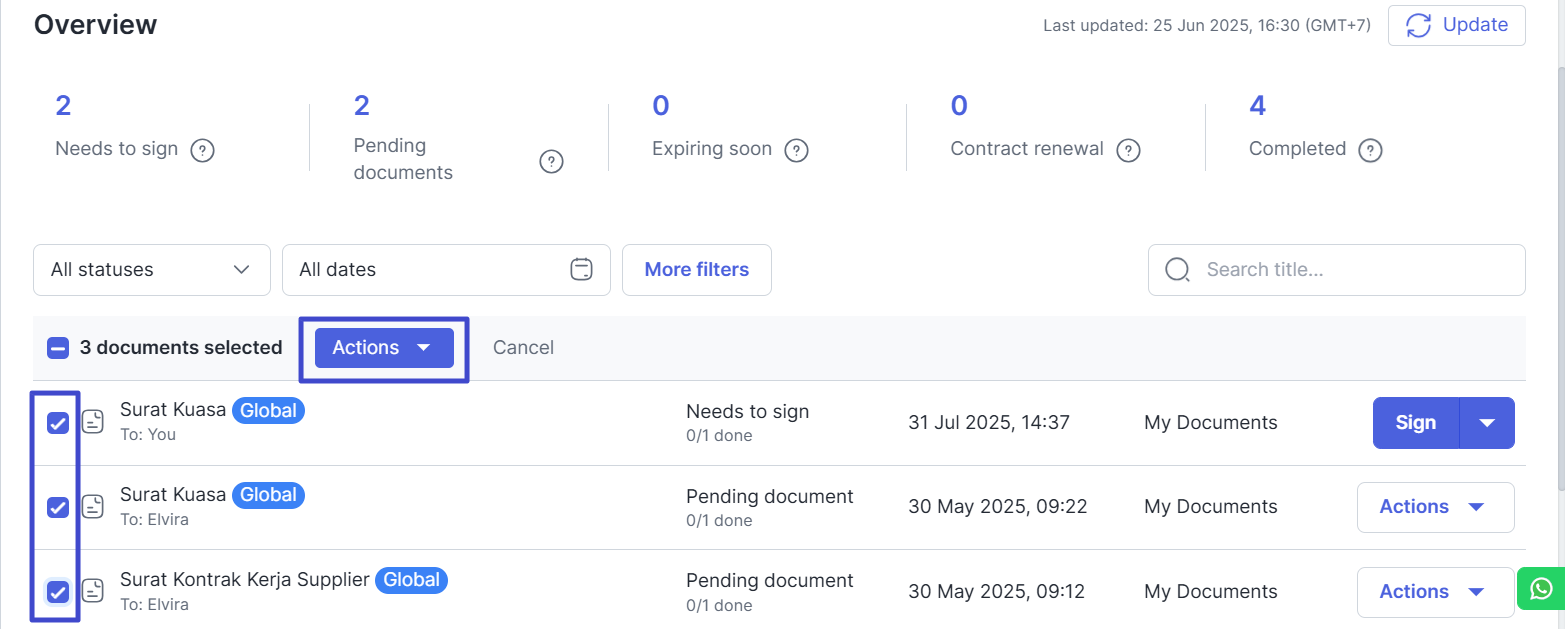Uncheck Surat Kuasa sent 30 May 09:22
The image size is (1565, 629).
[x=58, y=507]
